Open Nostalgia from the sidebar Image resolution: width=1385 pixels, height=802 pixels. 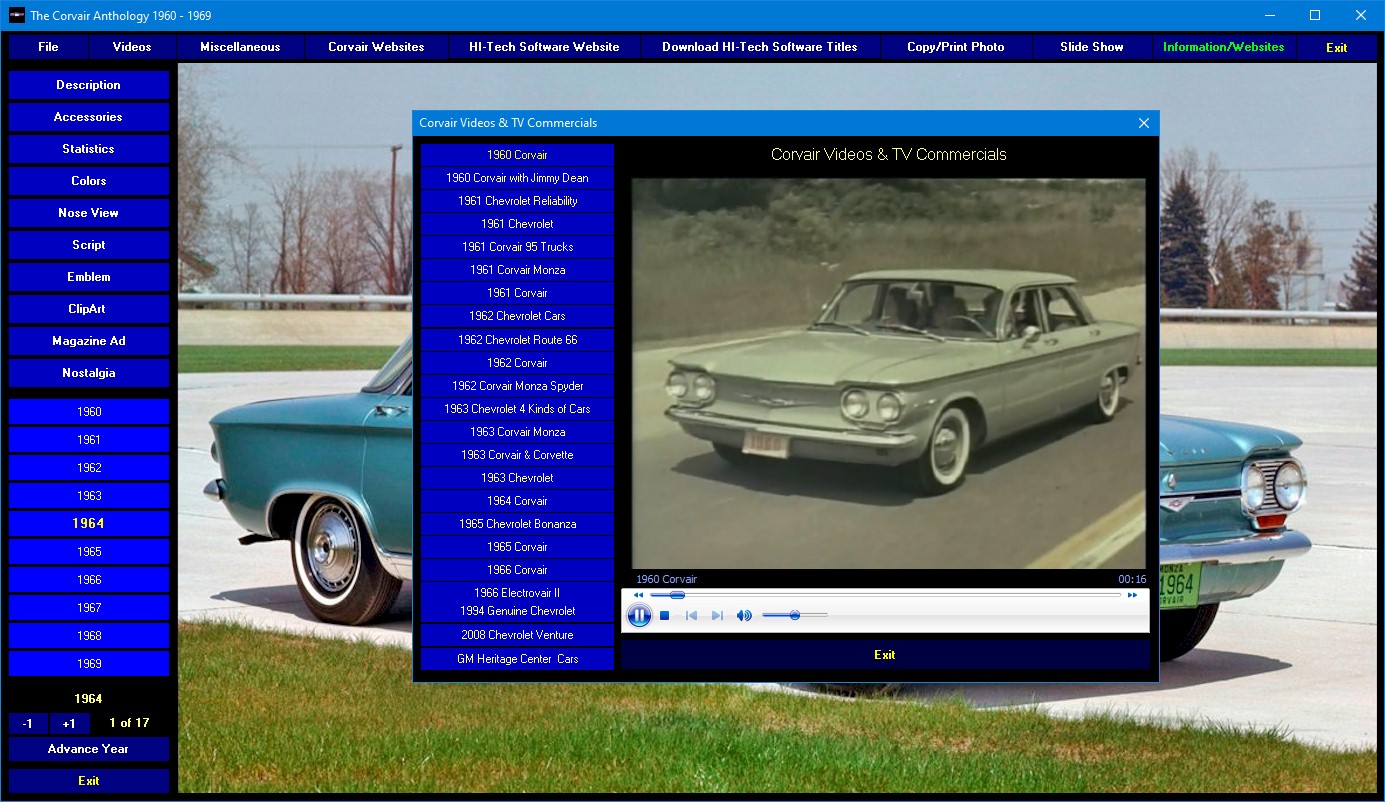tap(89, 373)
